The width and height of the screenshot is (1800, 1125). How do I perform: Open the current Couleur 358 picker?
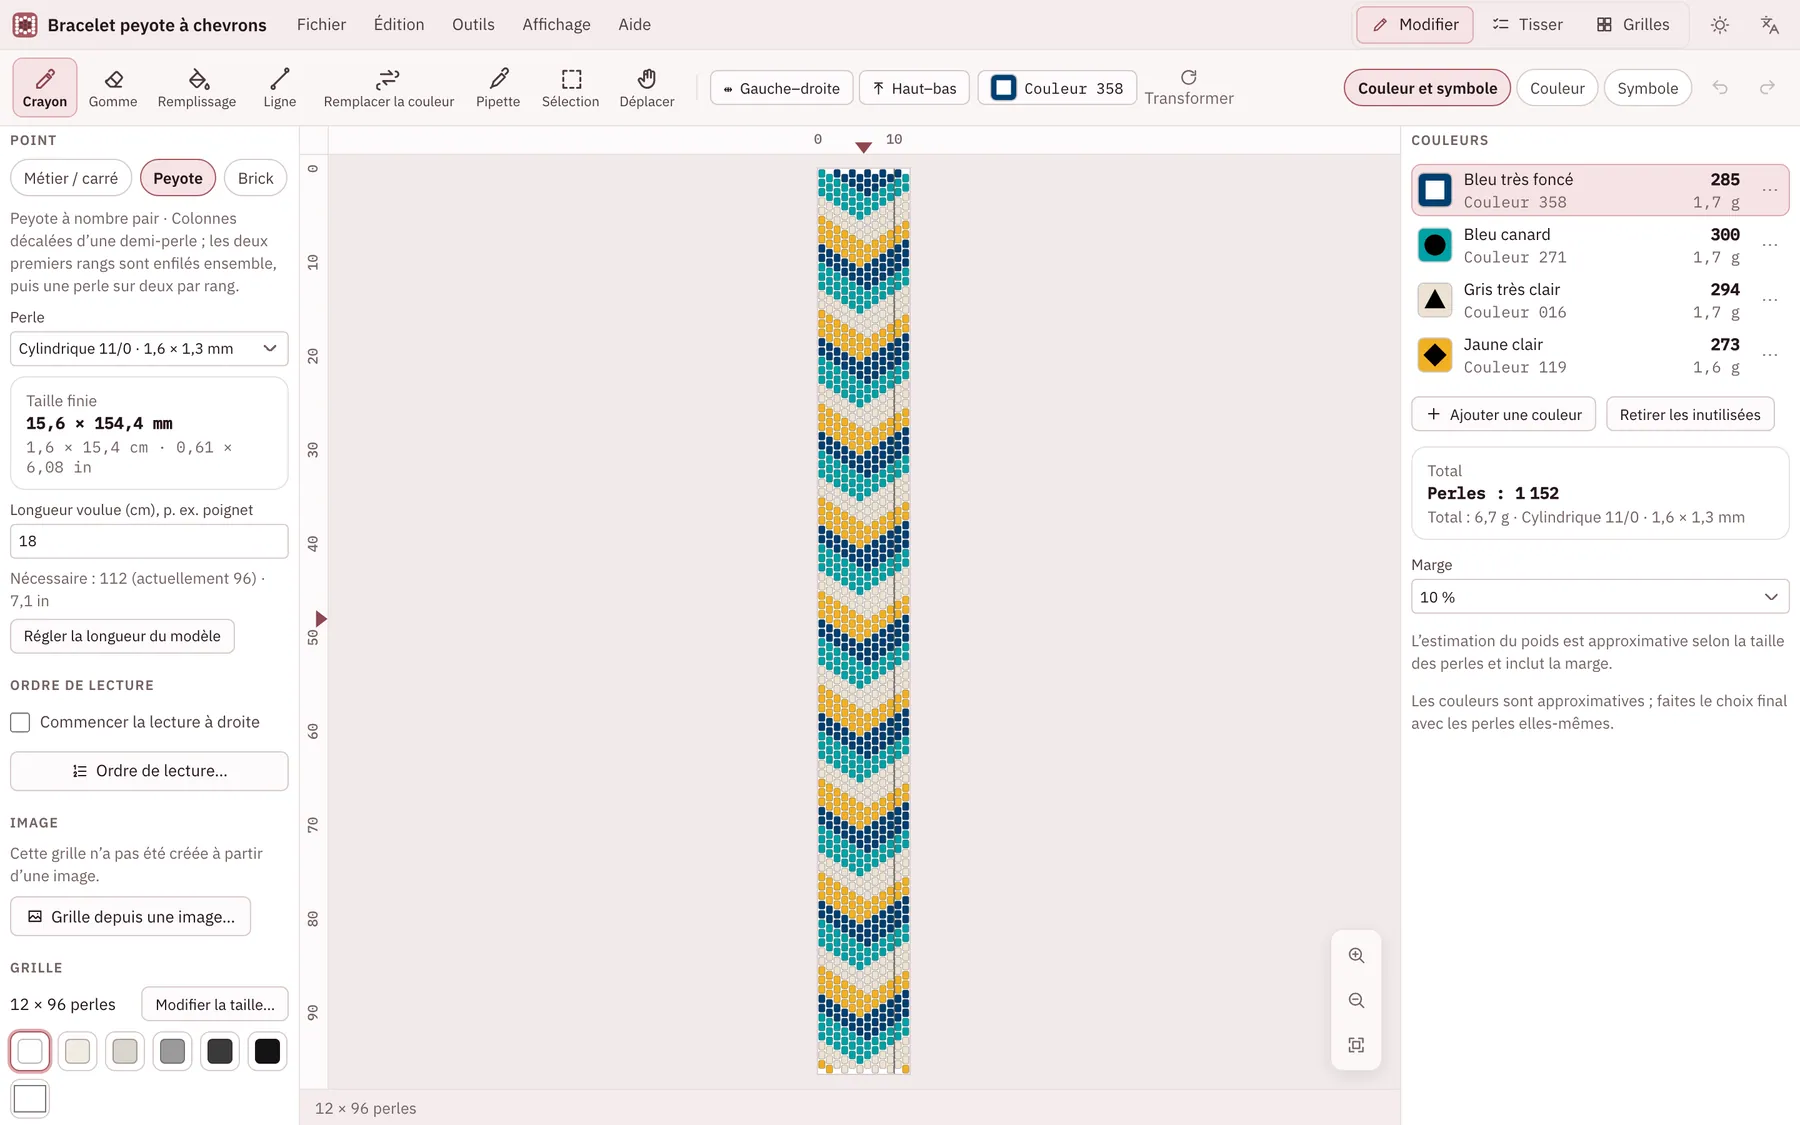tap(1057, 88)
